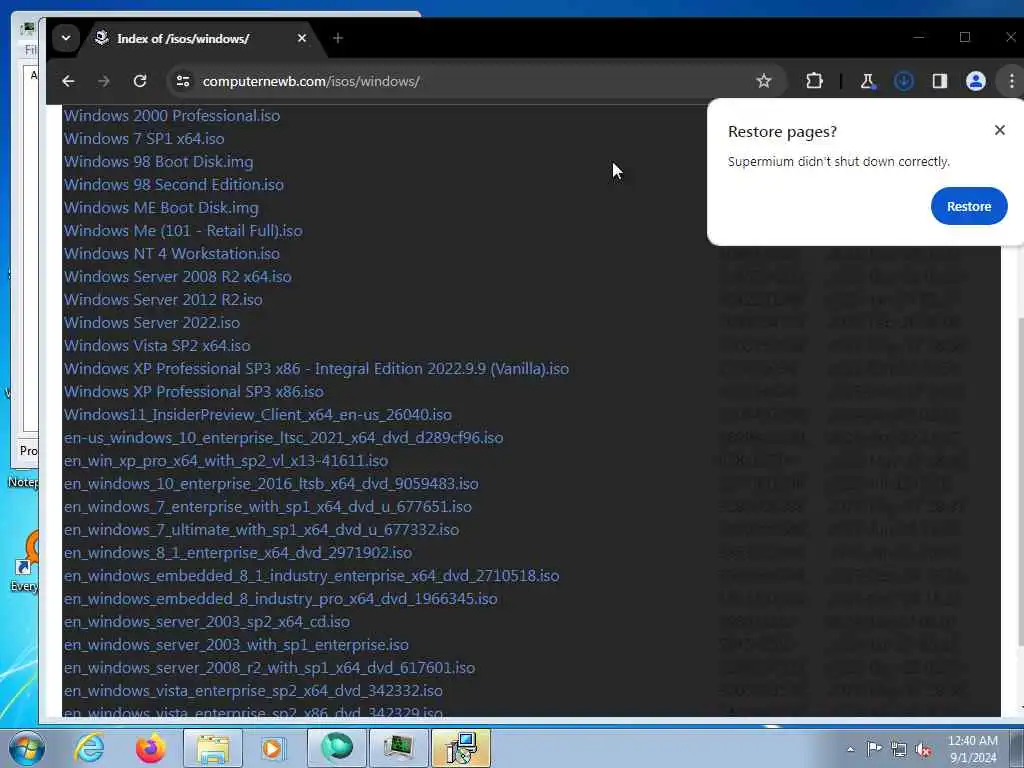Image resolution: width=1024 pixels, height=768 pixels.
Task: Open en_windows_8_1_enterprise_x64_dvd_2971902.iso link
Action: coord(238,552)
